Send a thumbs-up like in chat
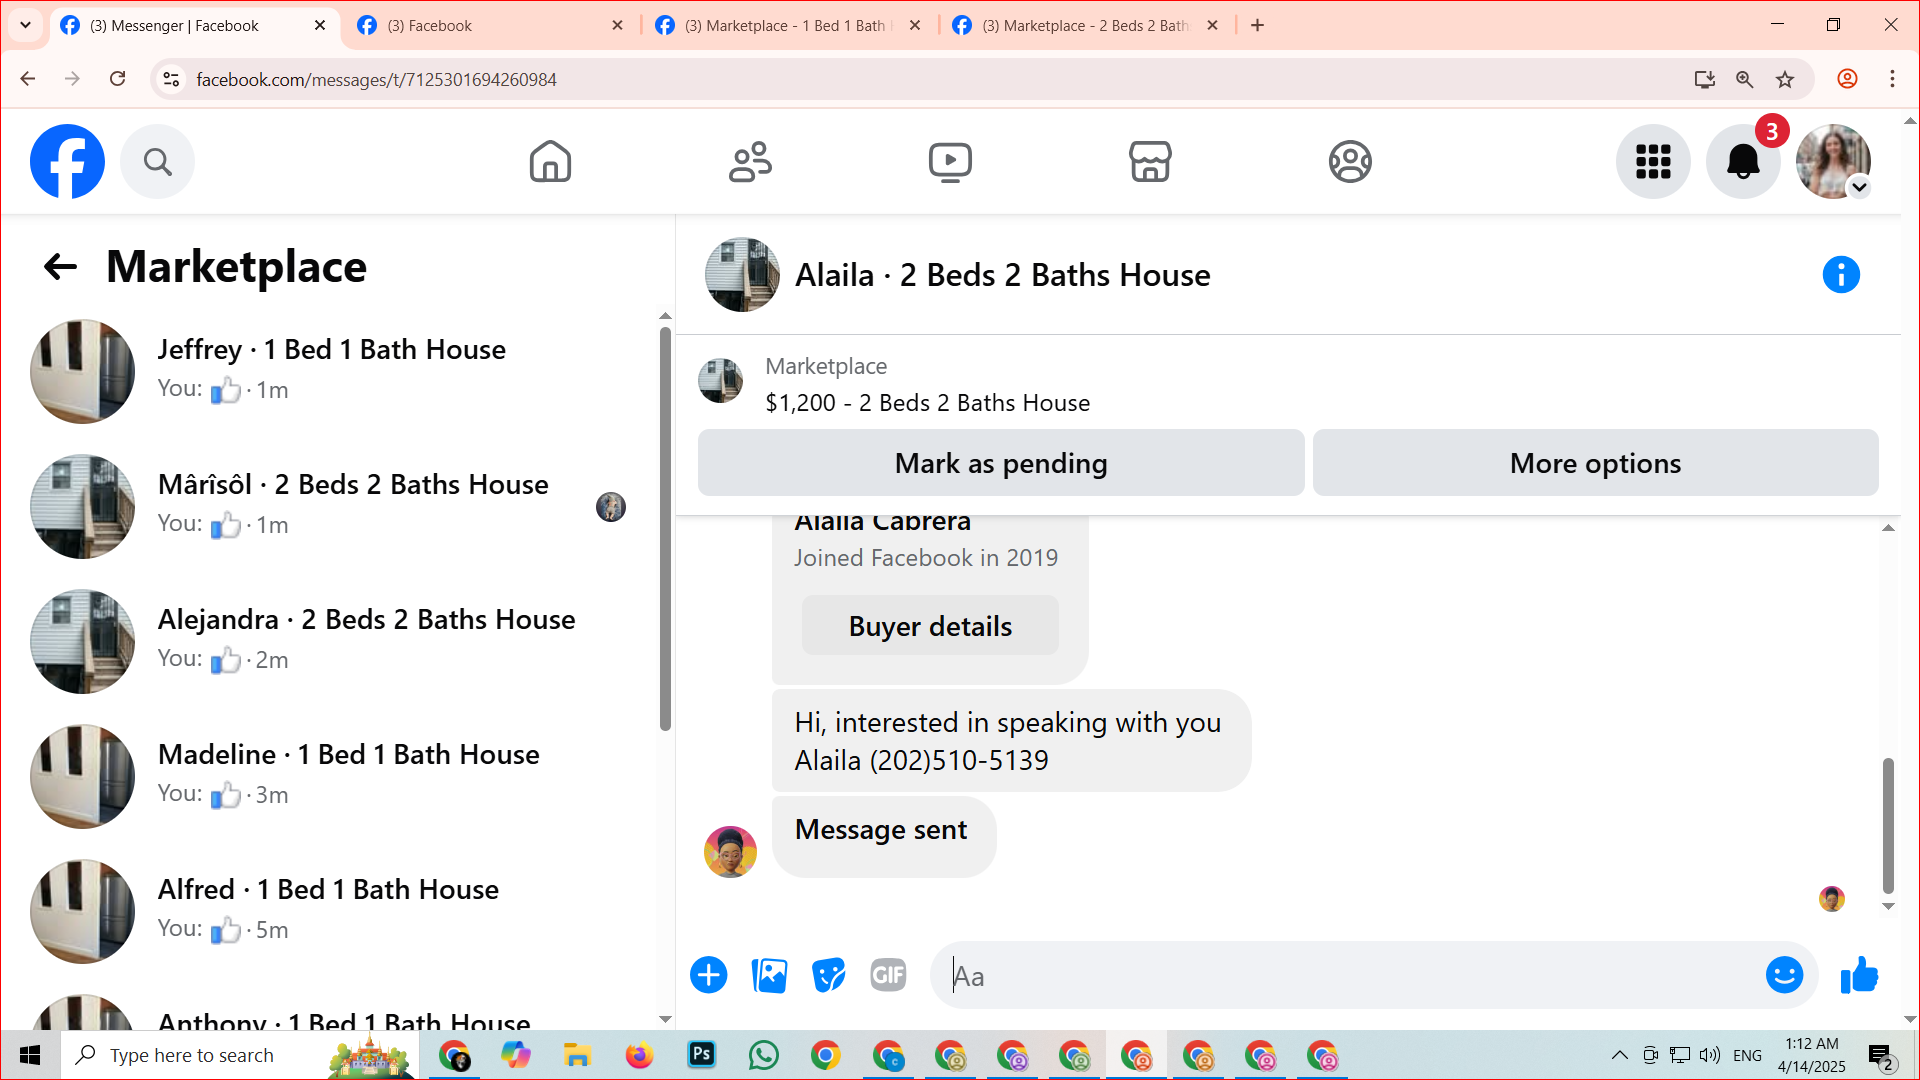1920x1080 pixels. 1859,975
